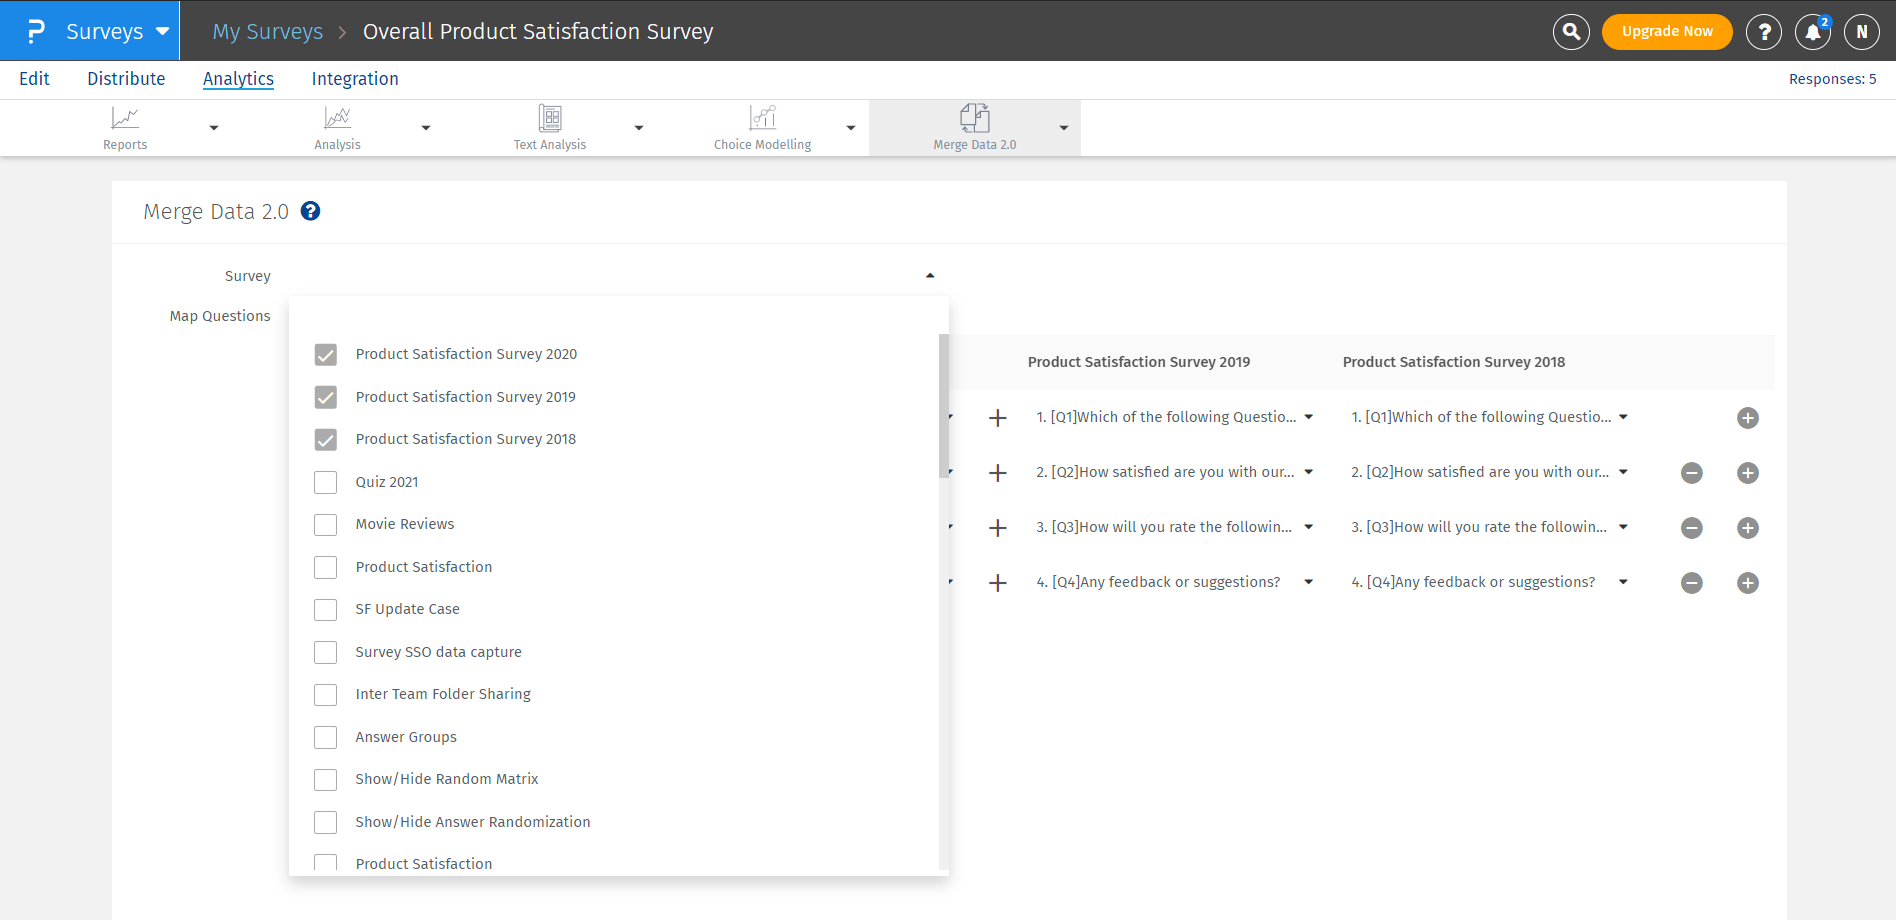Open the Reports dropdown arrow
Screen dimensions: 1896x920
[x=212, y=127]
